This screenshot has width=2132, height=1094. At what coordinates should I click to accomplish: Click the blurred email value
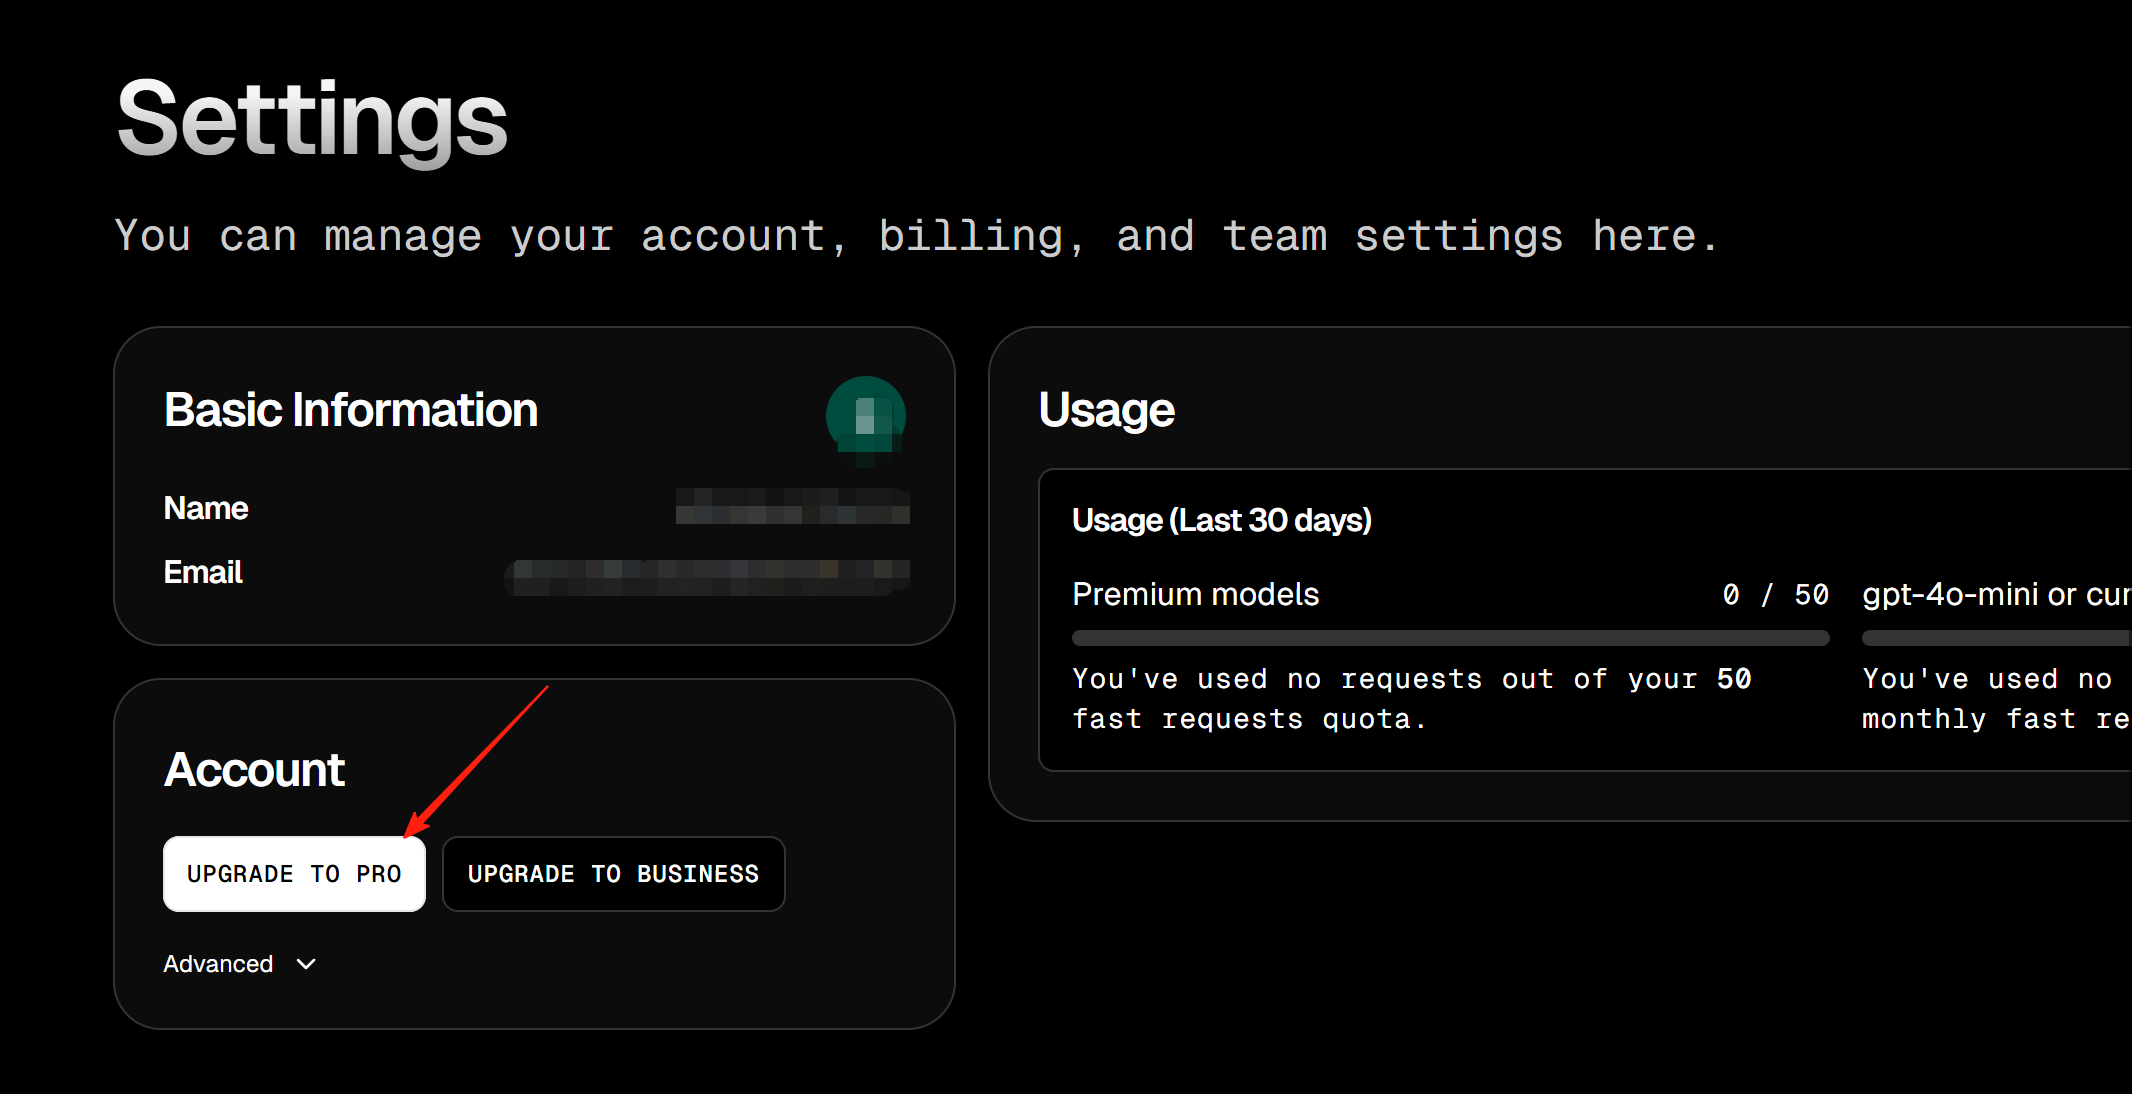708,577
